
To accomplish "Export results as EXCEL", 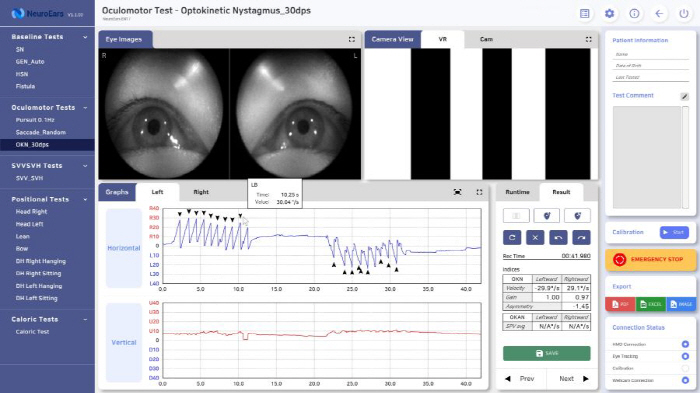I will tap(650, 304).
